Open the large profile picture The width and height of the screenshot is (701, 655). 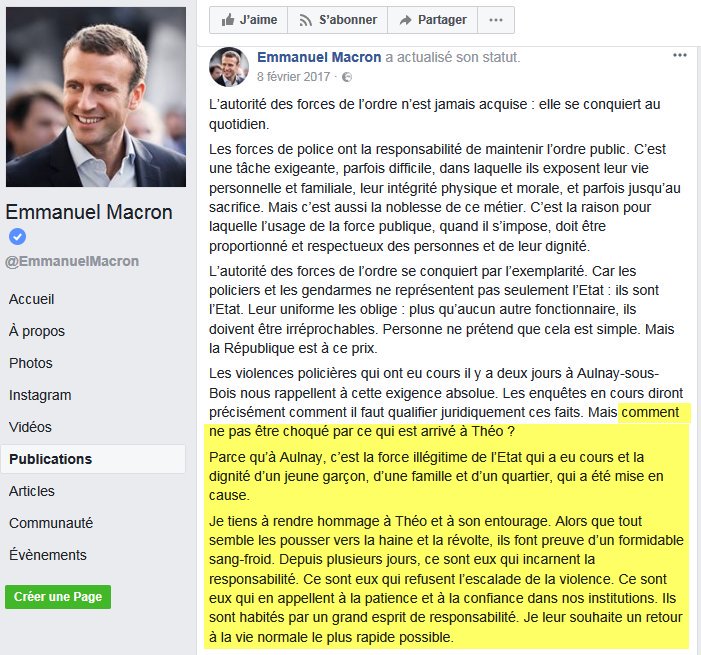click(x=96, y=96)
